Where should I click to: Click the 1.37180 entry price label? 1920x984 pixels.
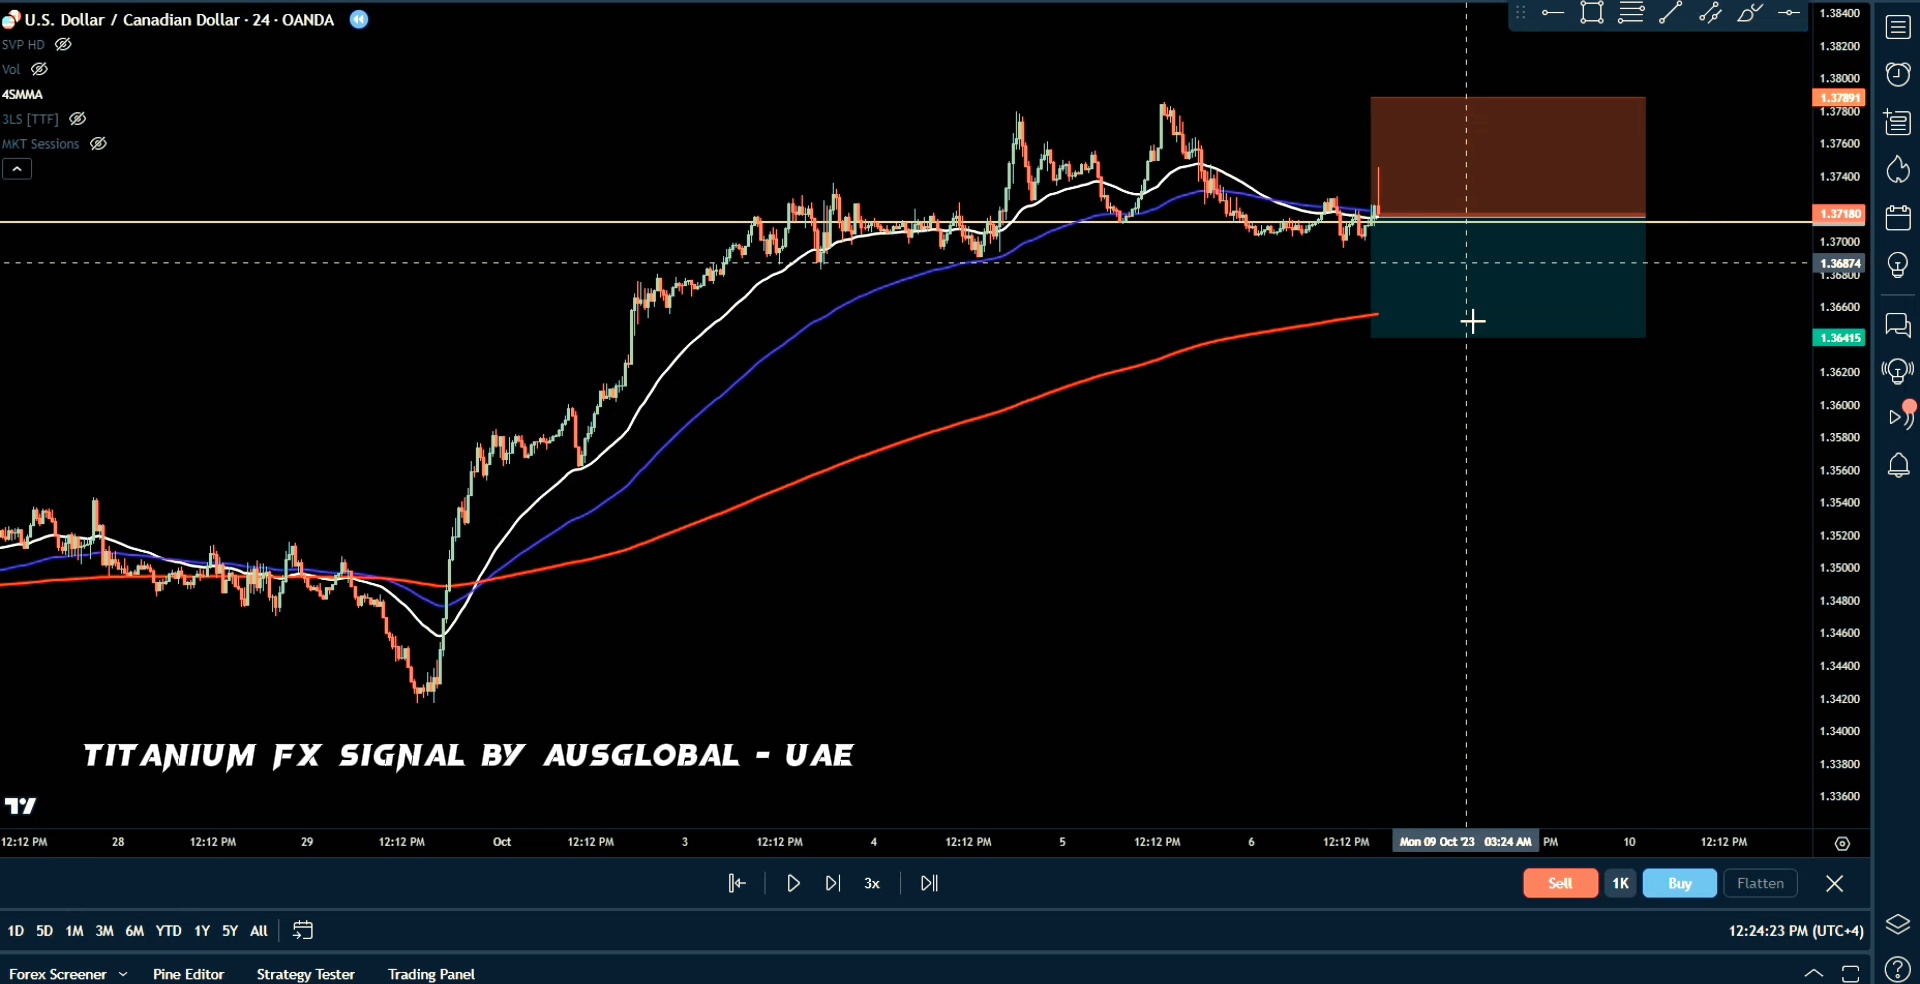coord(1838,213)
